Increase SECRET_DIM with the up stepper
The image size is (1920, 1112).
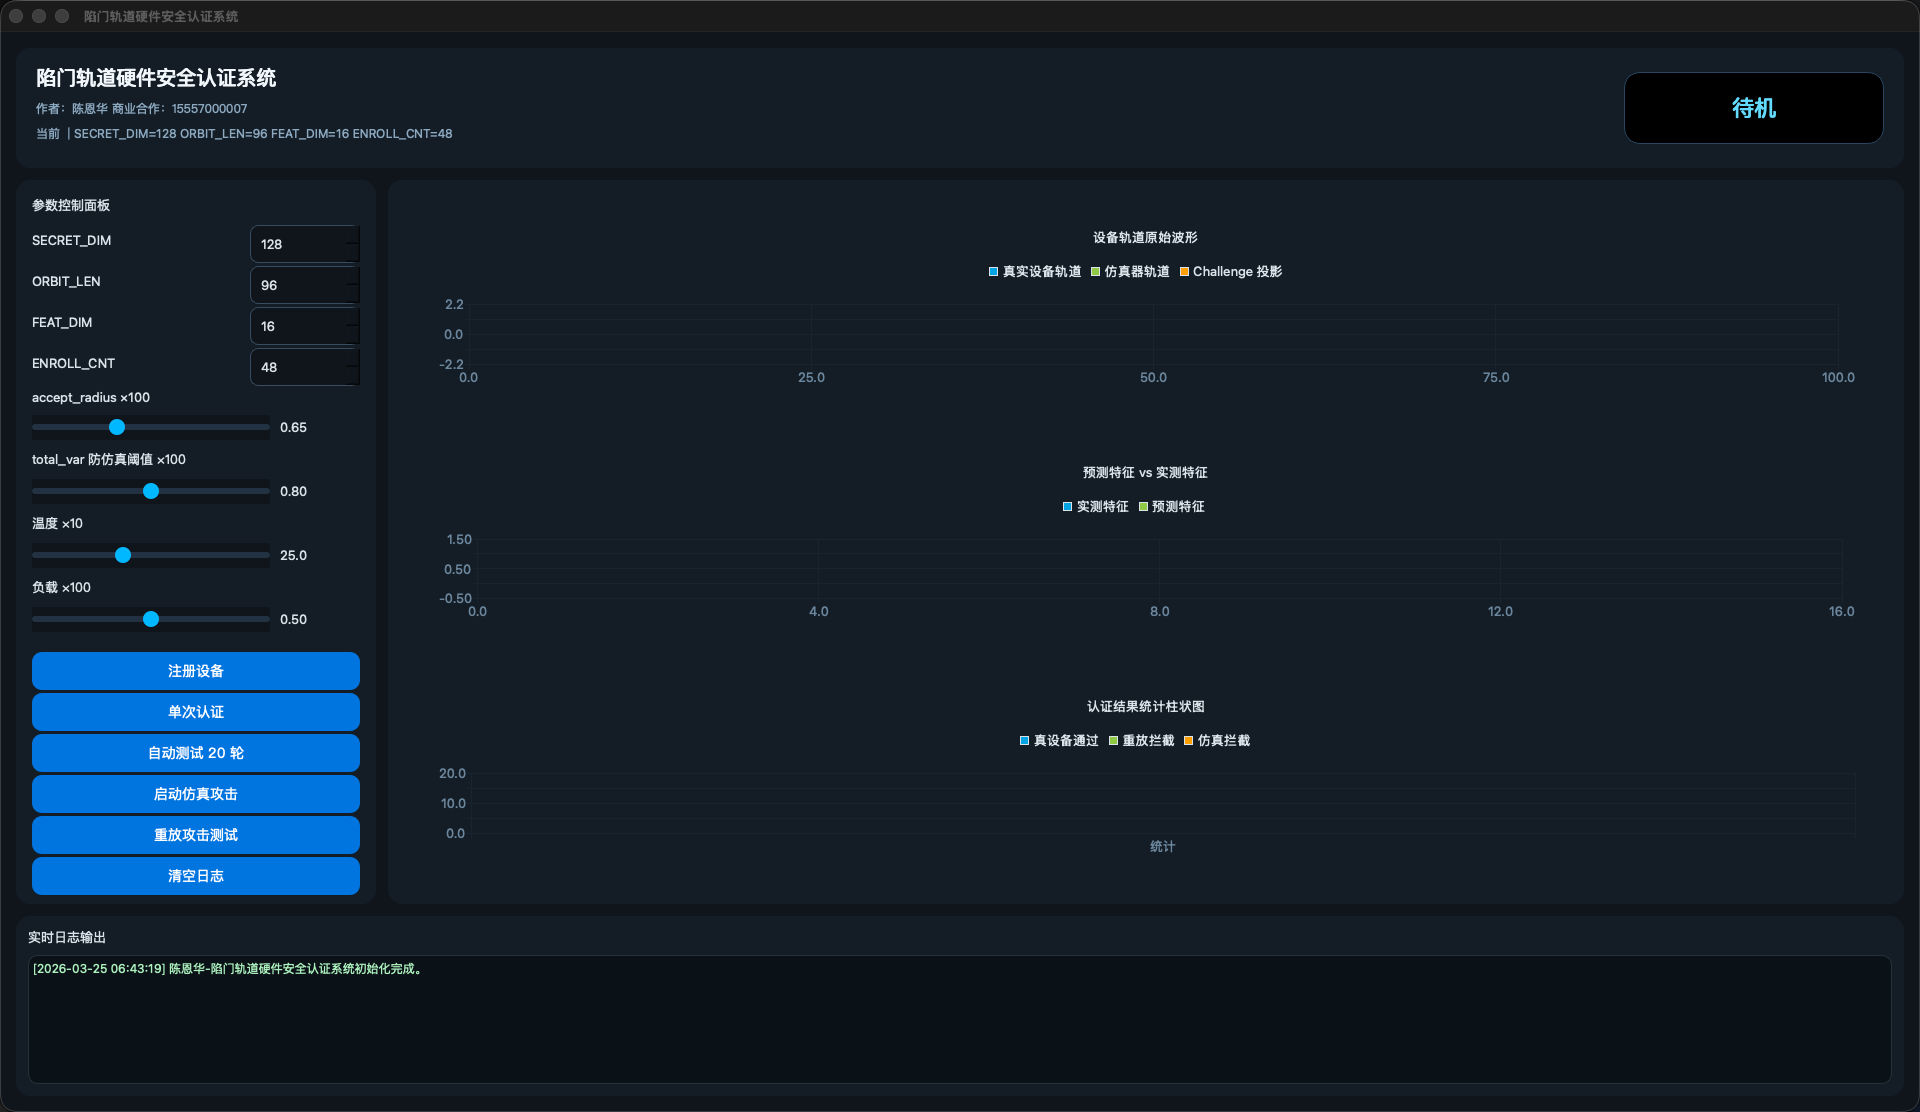coord(352,236)
